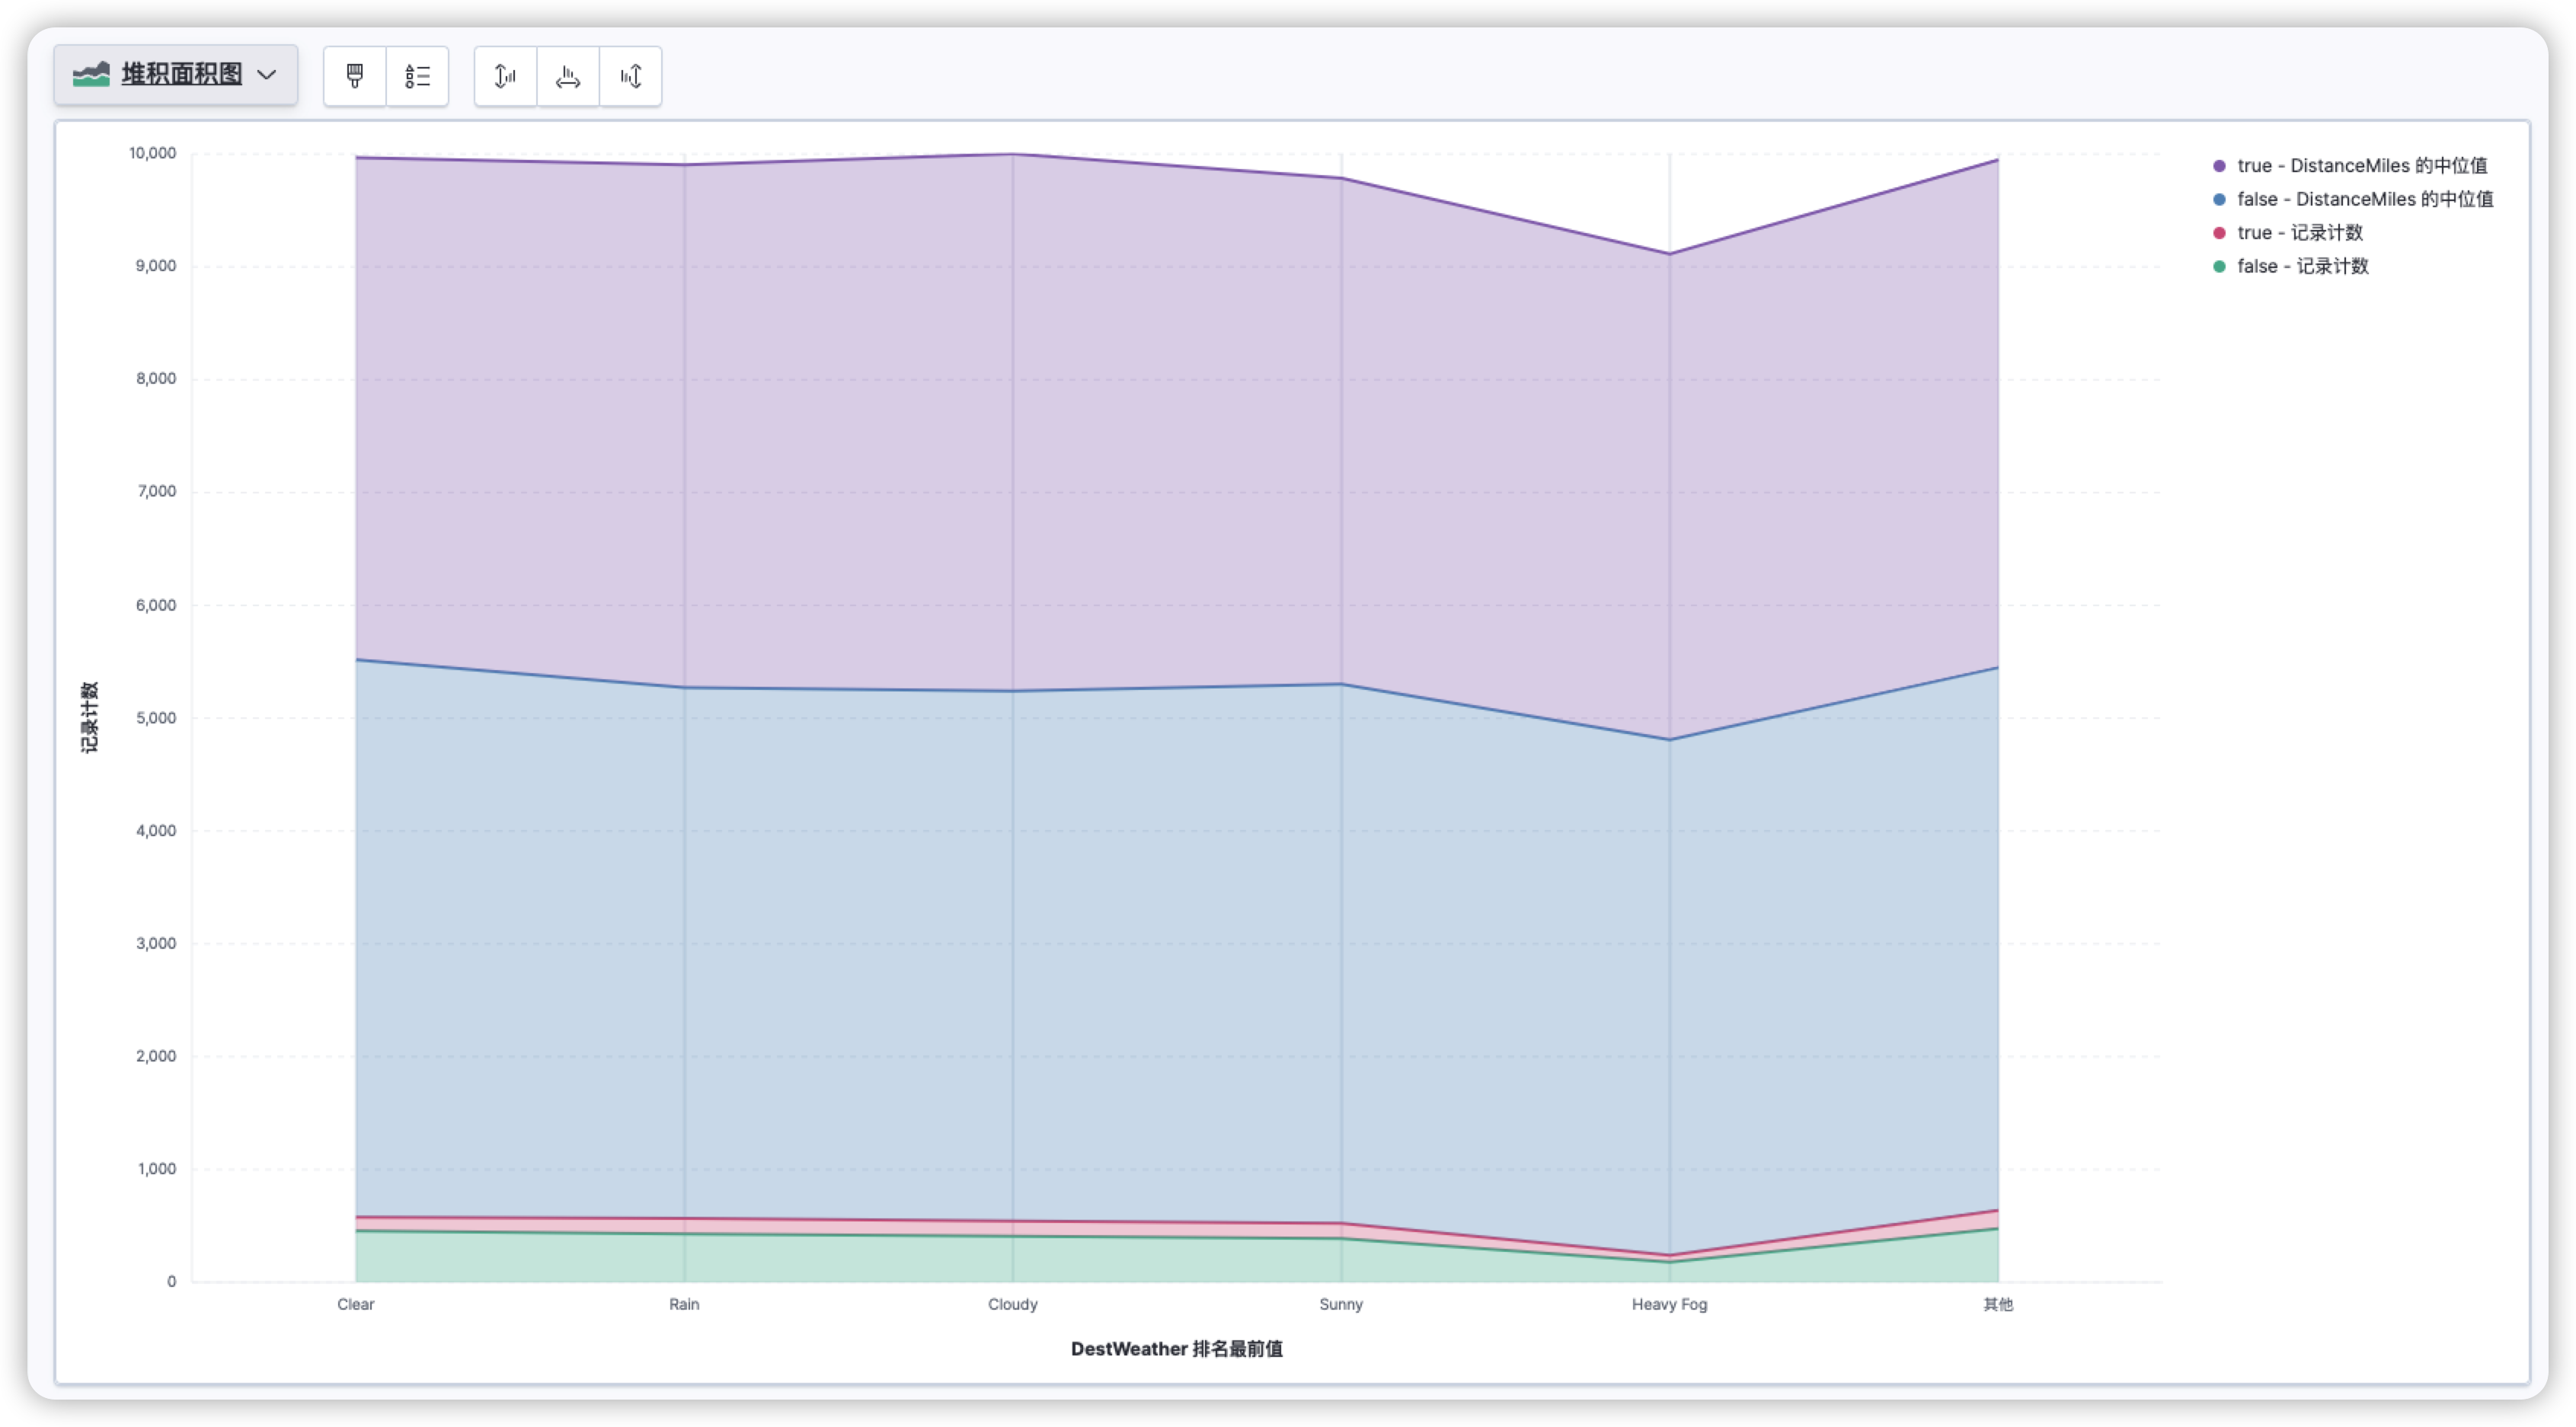This screenshot has height=1427, width=2576.
Task: Select legend label true - 记录计数
Action: point(2300,233)
